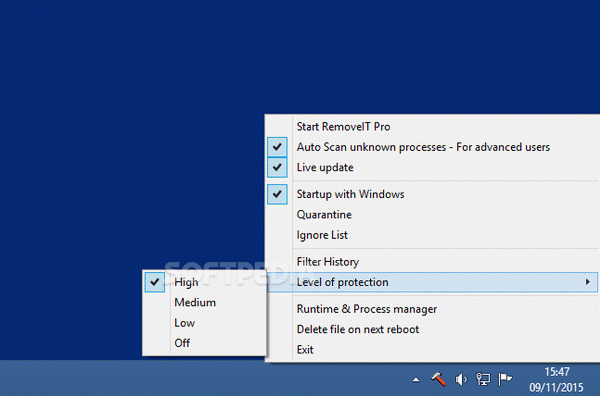Open the network tray icon

(x=483, y=379)
